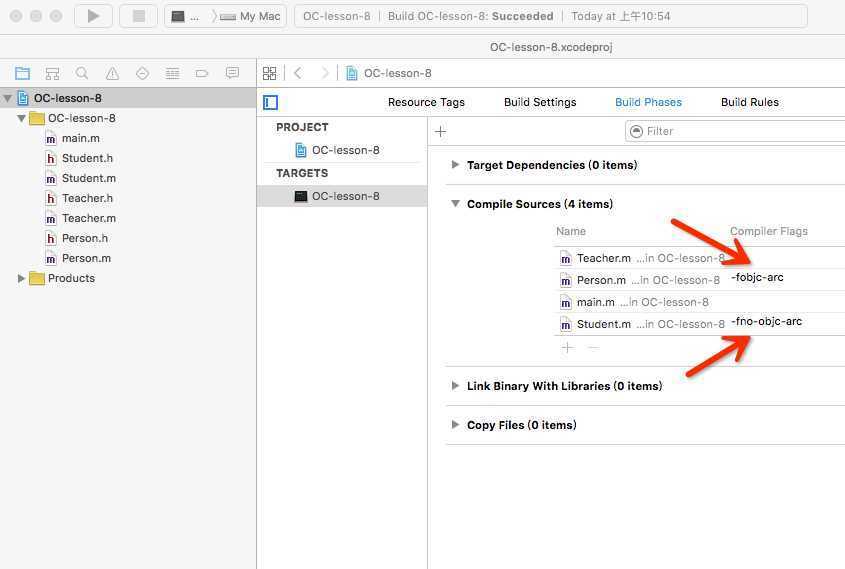Select main.m row in Compile Sources
This screenshot has width=845, height=569.
pos(699,302)
